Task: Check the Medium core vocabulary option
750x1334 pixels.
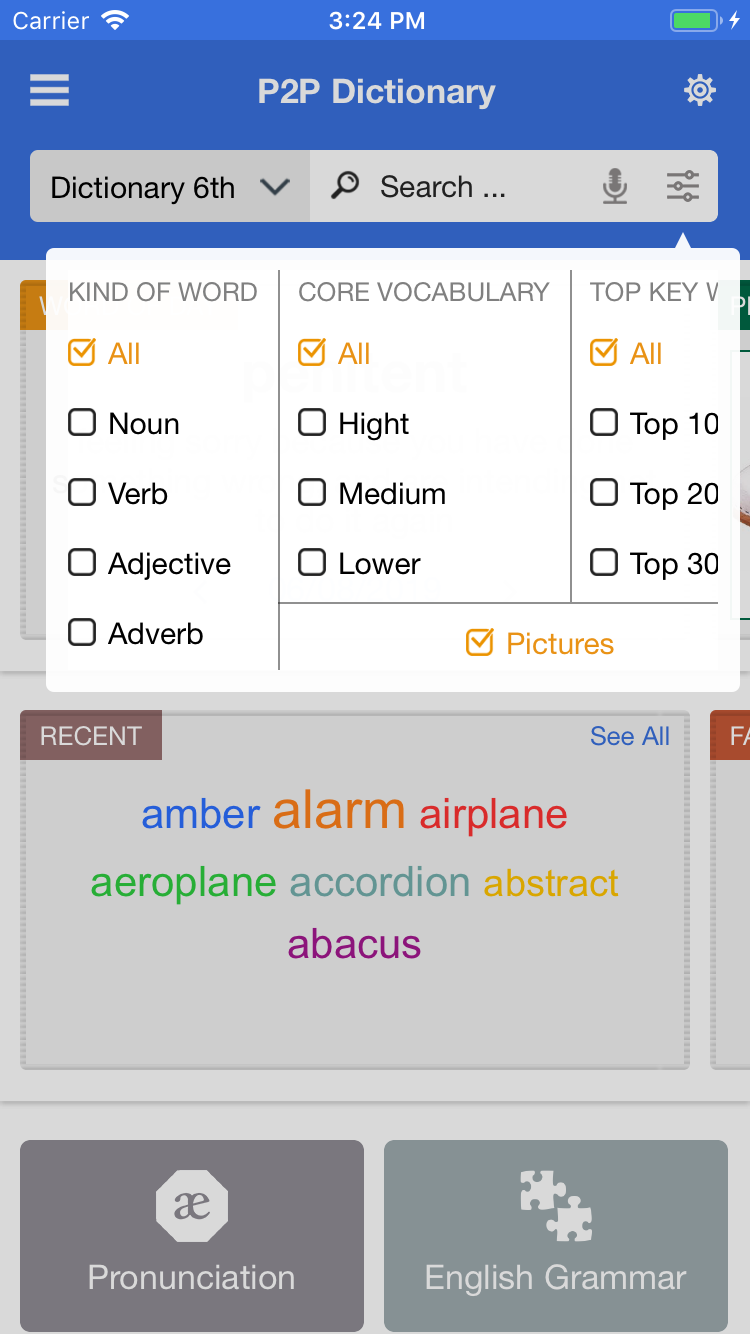Action: tap(313, 493)
